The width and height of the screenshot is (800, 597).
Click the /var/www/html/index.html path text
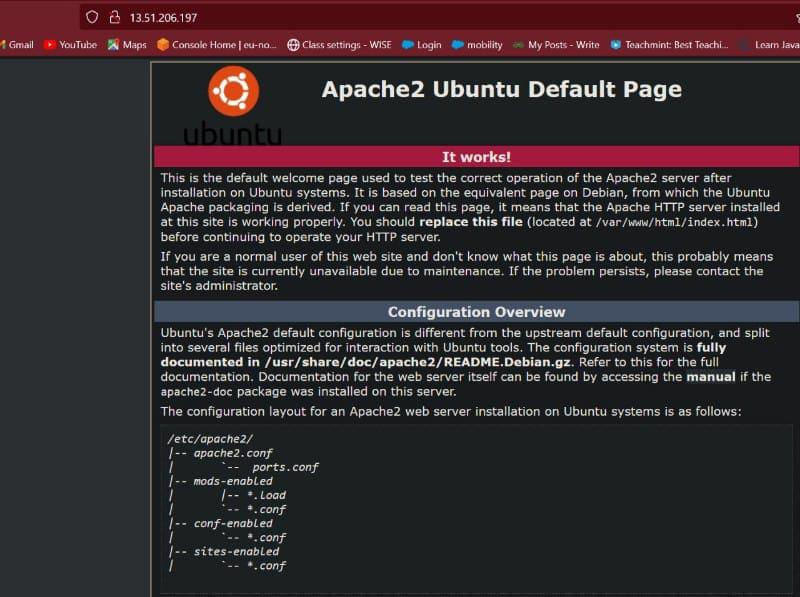674,222
